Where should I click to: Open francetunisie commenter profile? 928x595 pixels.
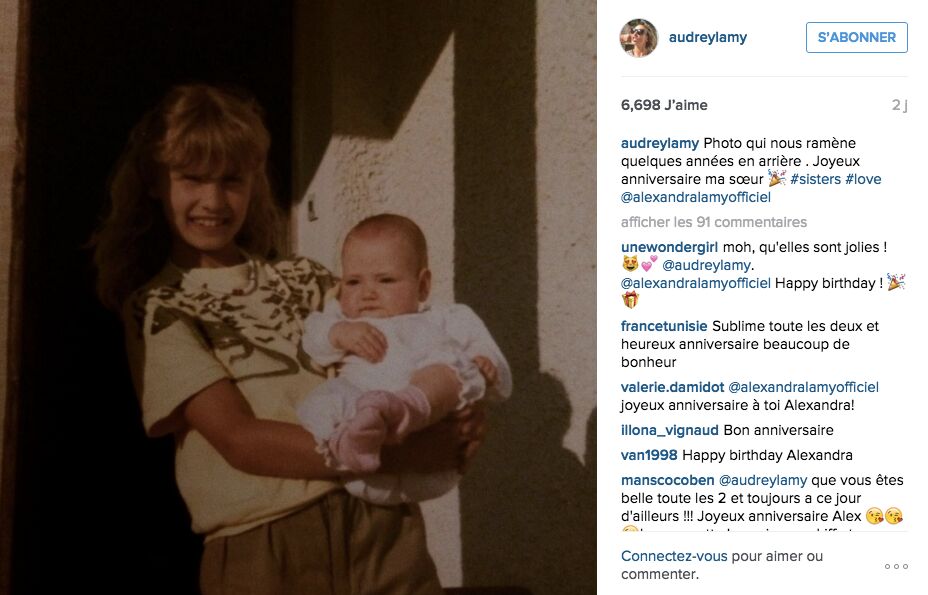coord(664,326)
